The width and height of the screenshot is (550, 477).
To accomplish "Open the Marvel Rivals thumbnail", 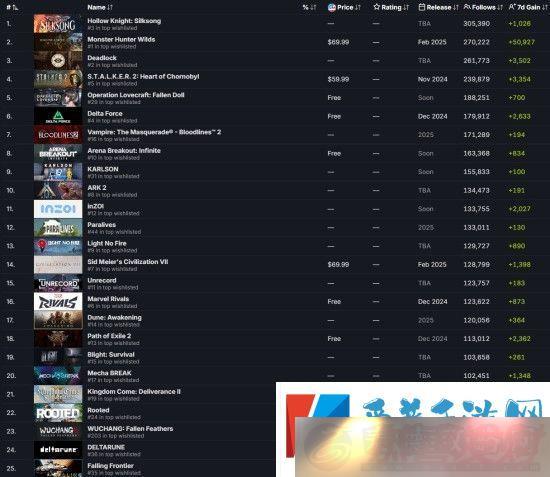I will (58, 302).
